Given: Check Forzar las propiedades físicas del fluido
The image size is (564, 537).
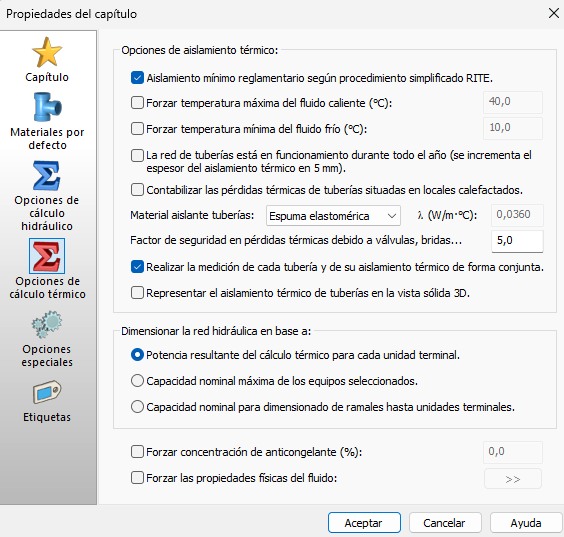Looking at the screenshot, I should click(137, 478).
